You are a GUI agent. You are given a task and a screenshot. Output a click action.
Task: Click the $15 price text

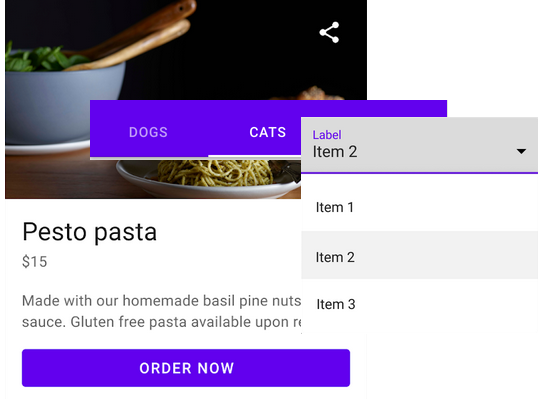[x=34, y=262]
